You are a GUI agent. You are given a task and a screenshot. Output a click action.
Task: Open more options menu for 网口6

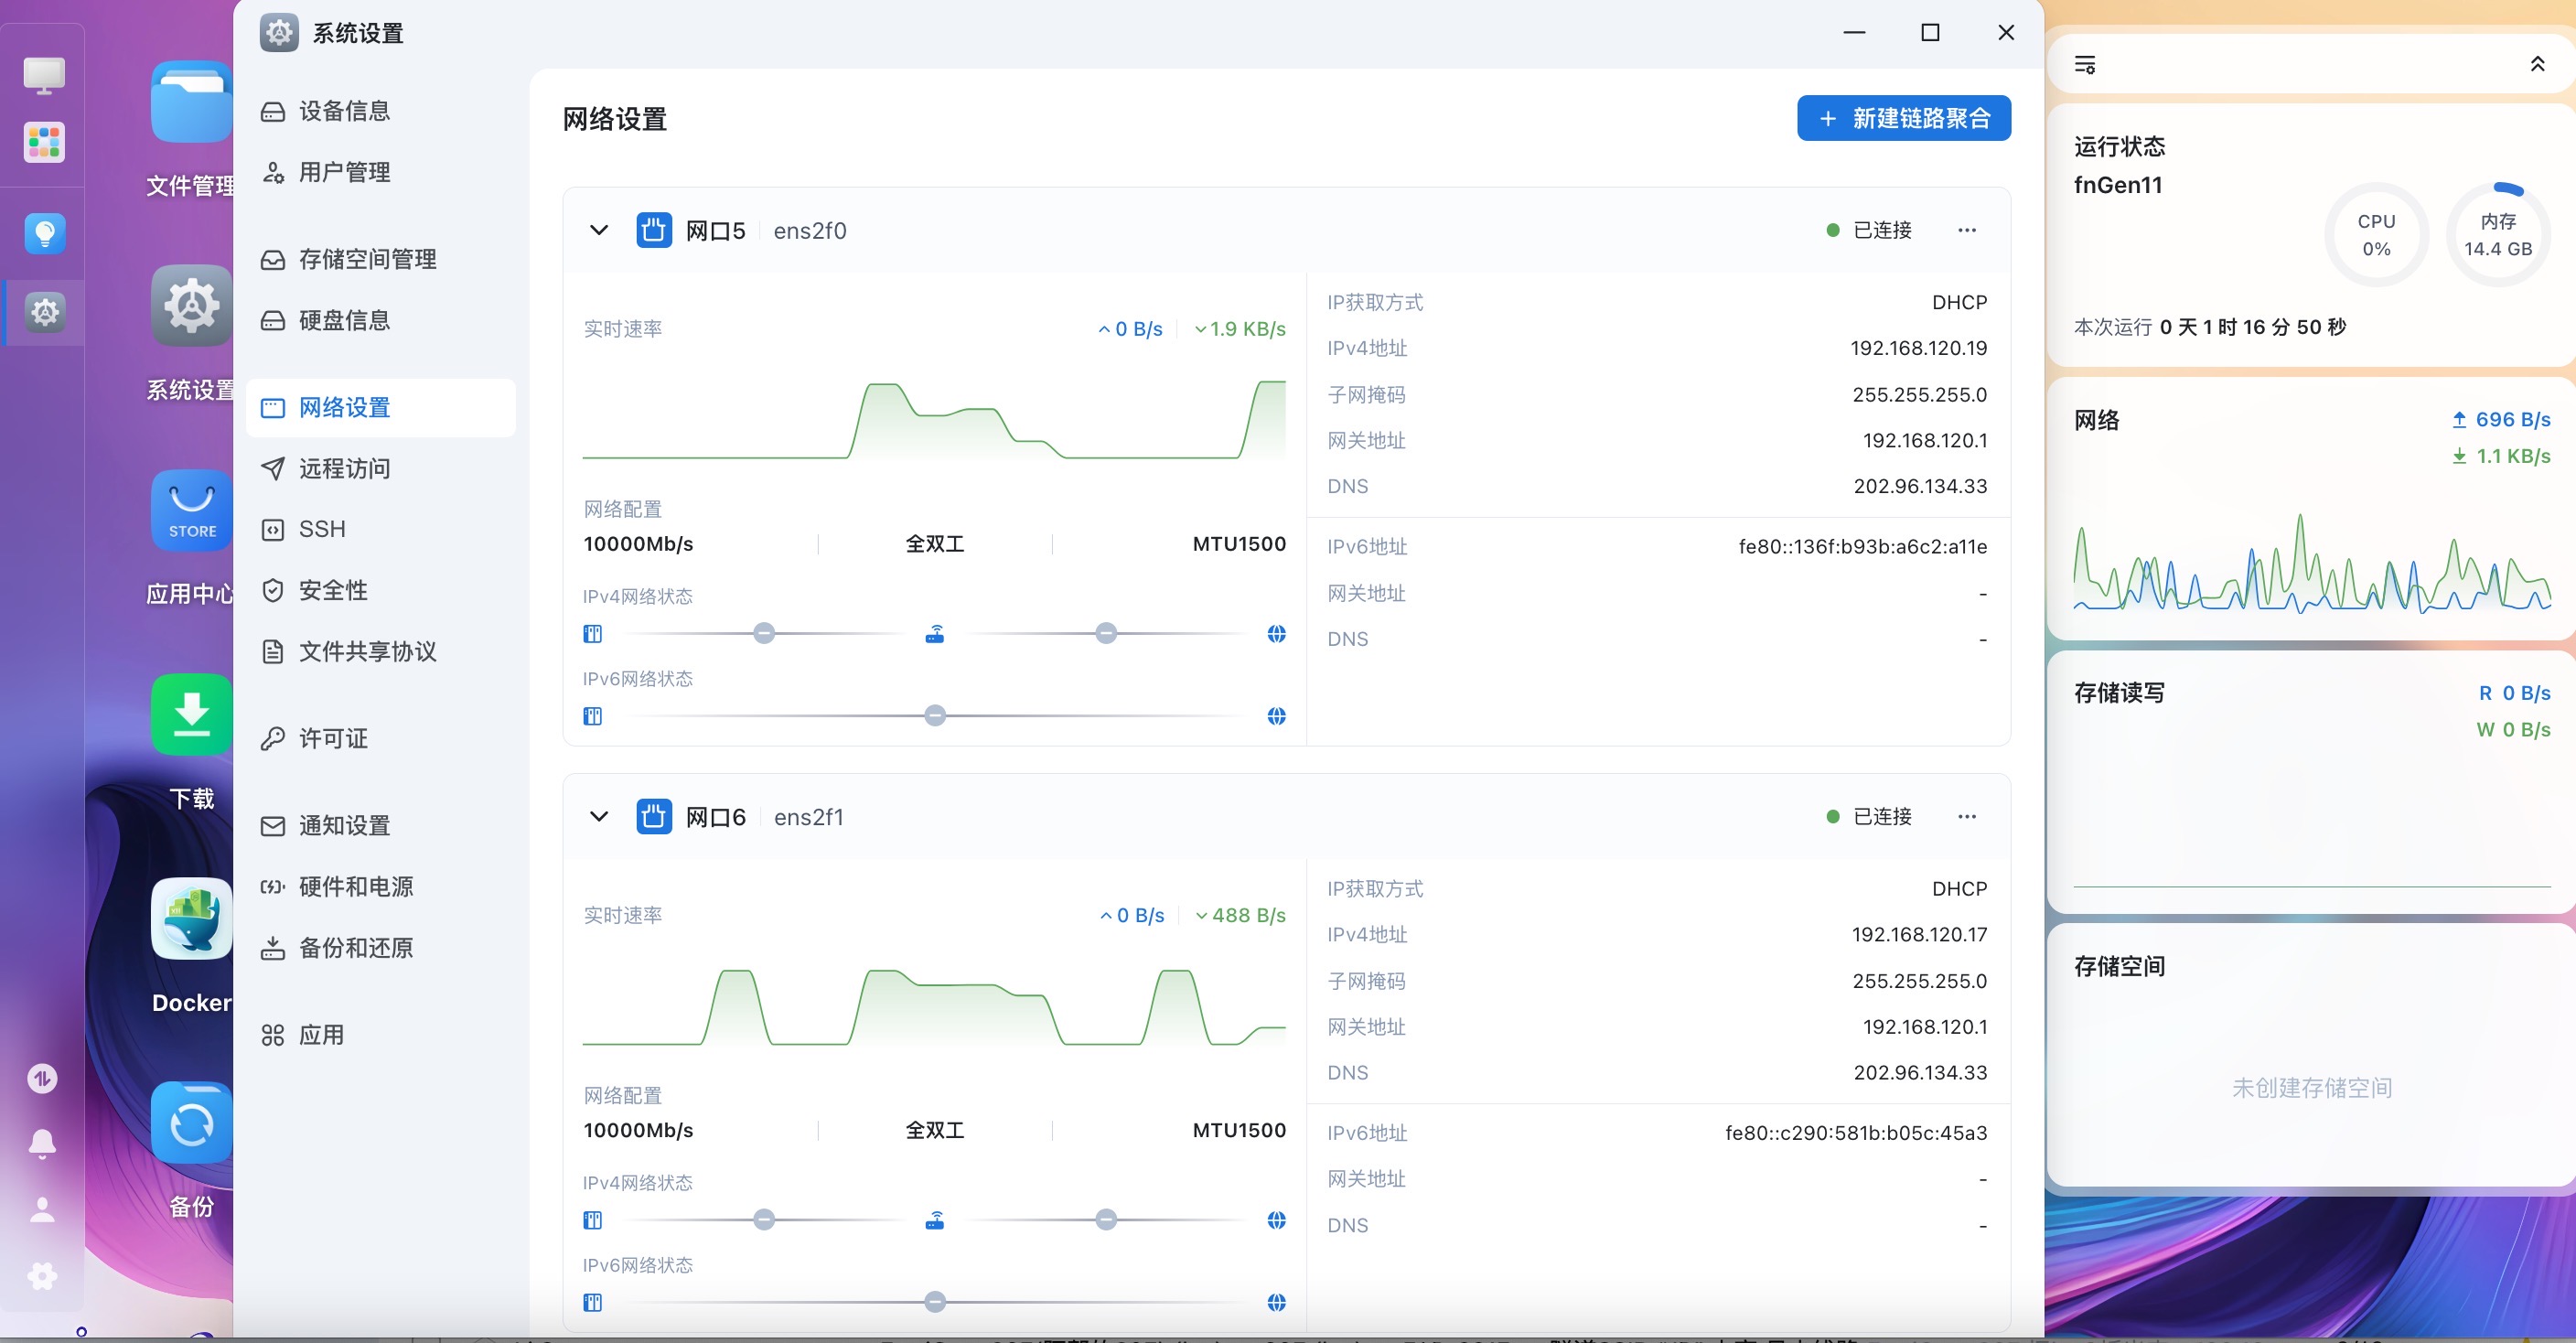point(1966,817)
